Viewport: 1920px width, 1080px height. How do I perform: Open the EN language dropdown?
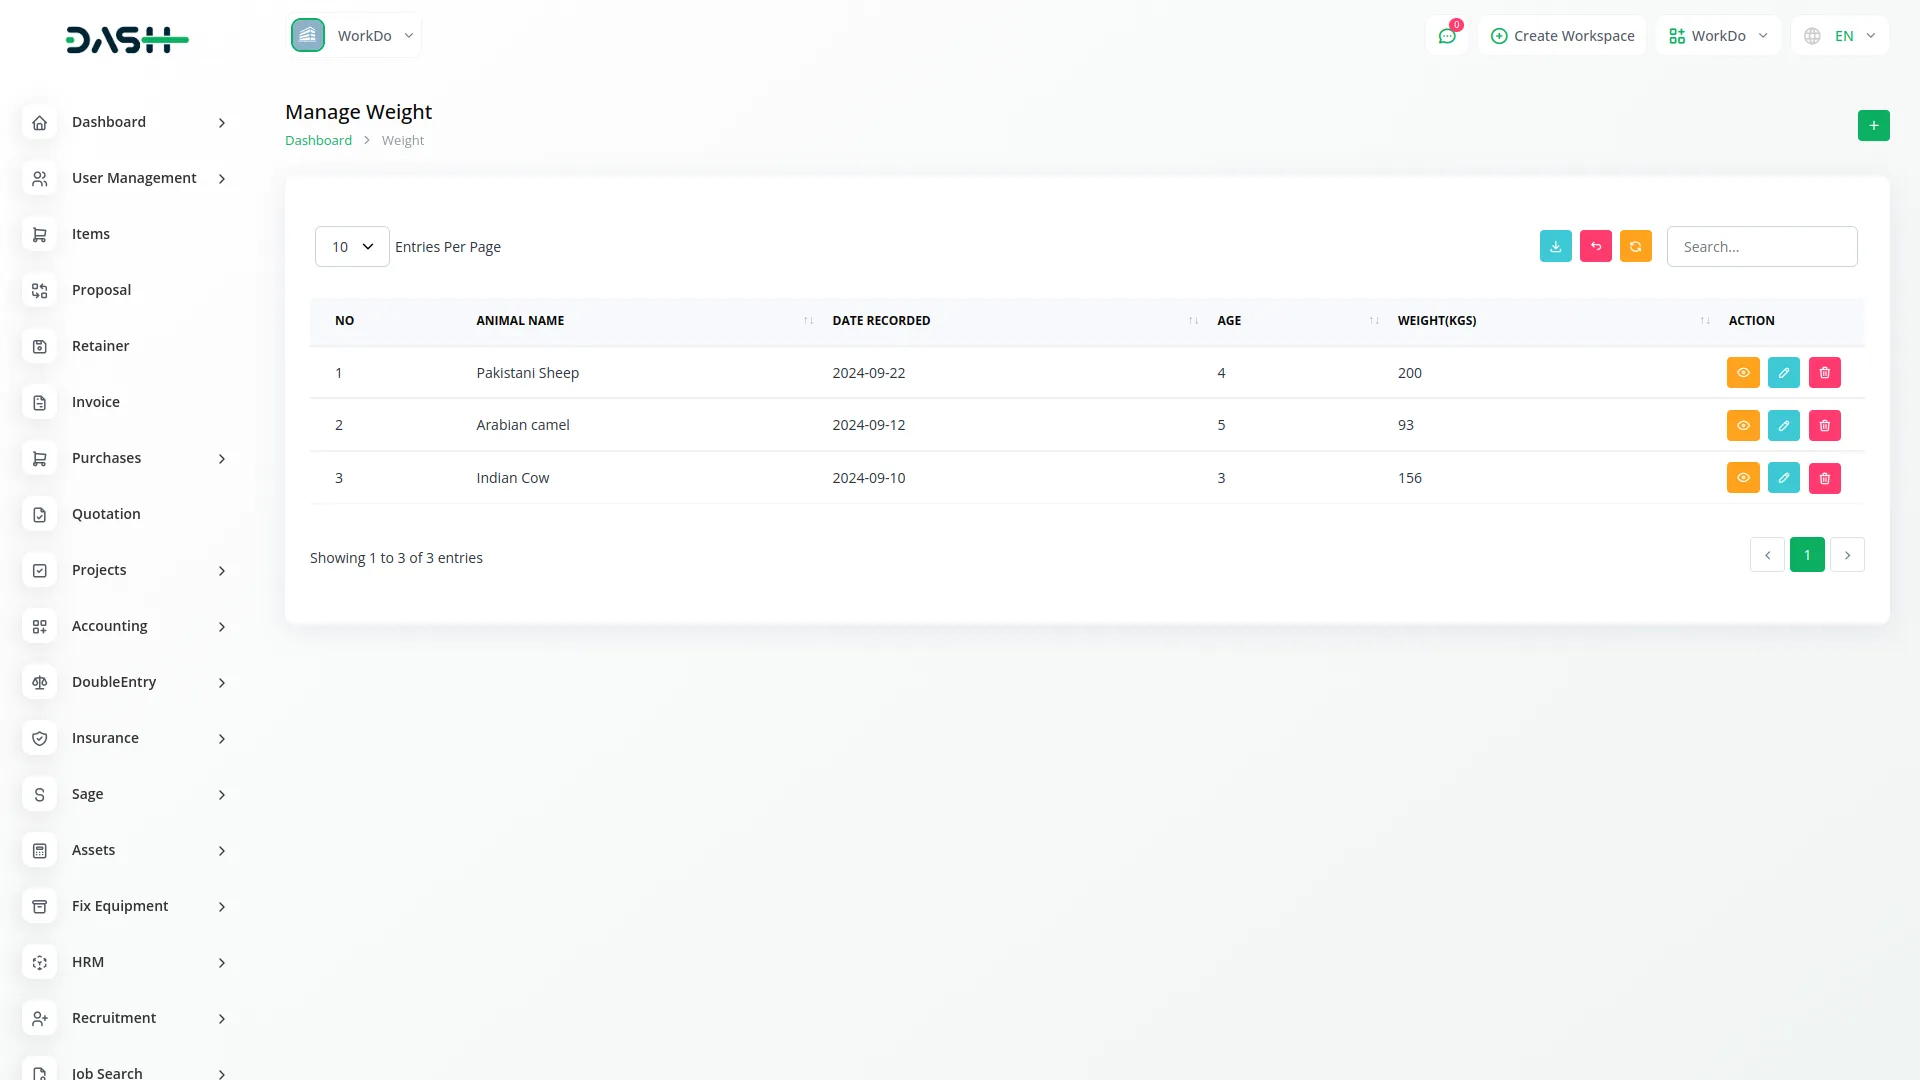coord(1841,36)
